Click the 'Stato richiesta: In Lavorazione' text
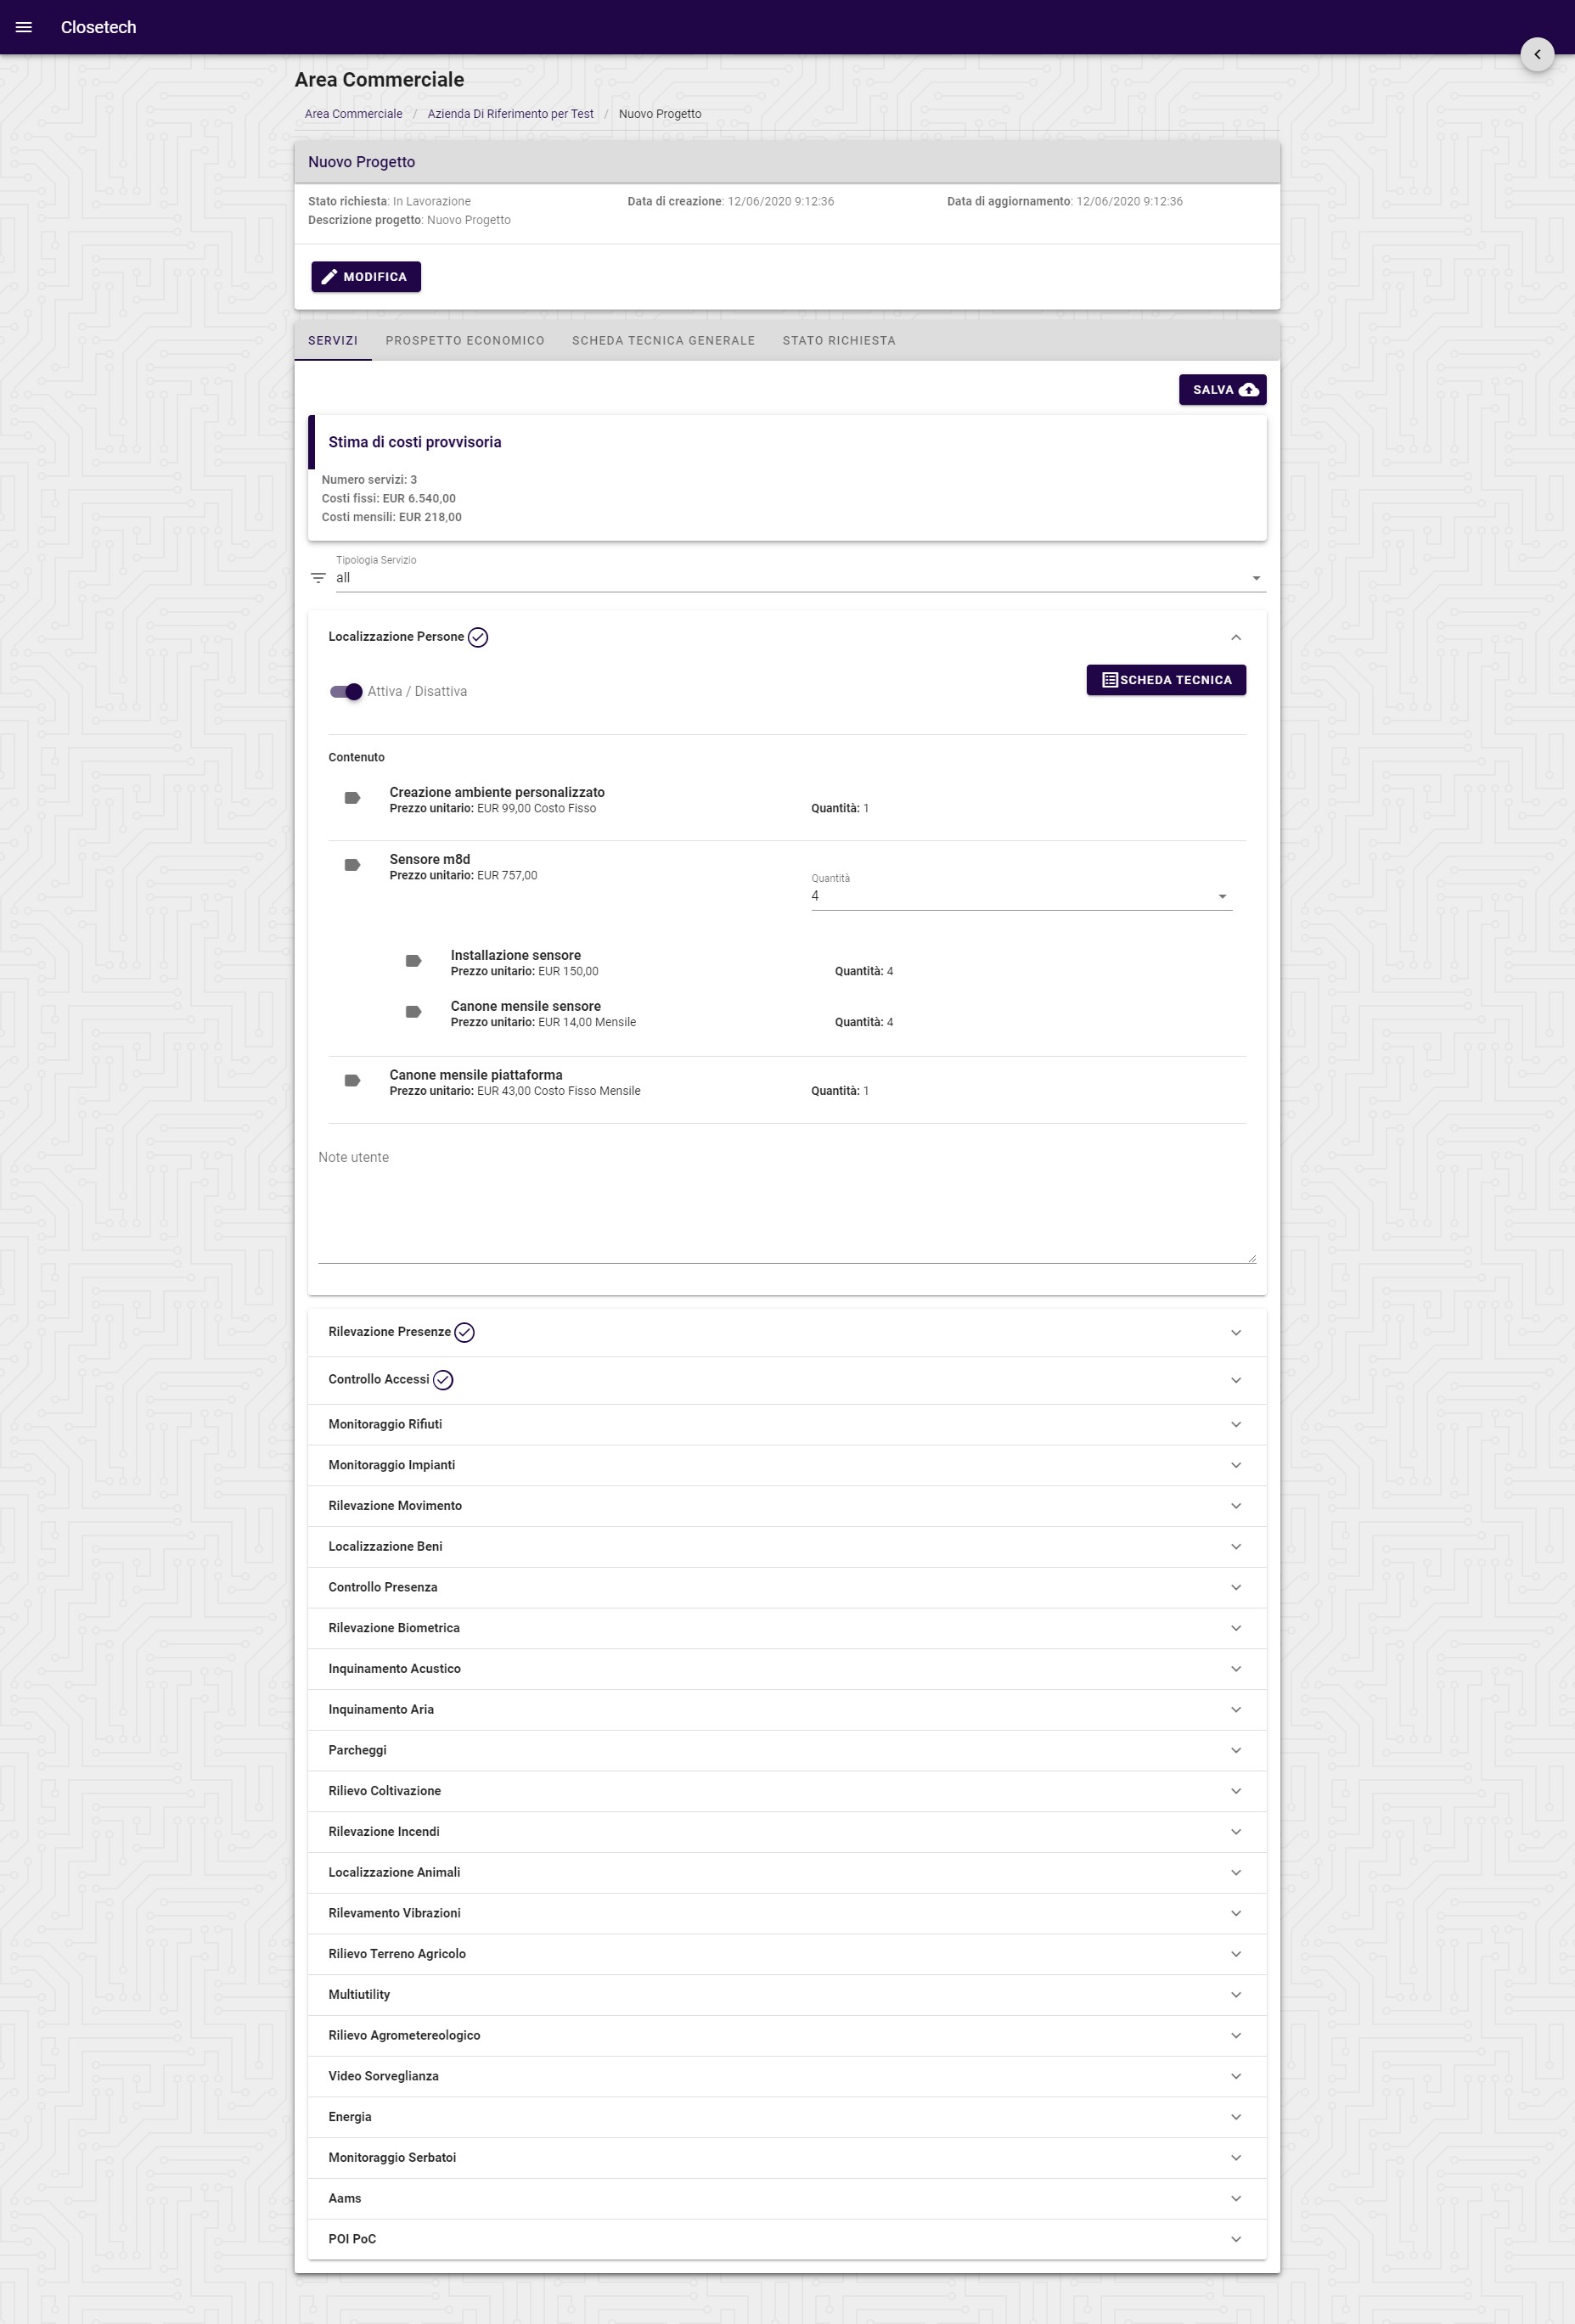Viewport: 1575px width, 2324px height. tap(389, 202)
